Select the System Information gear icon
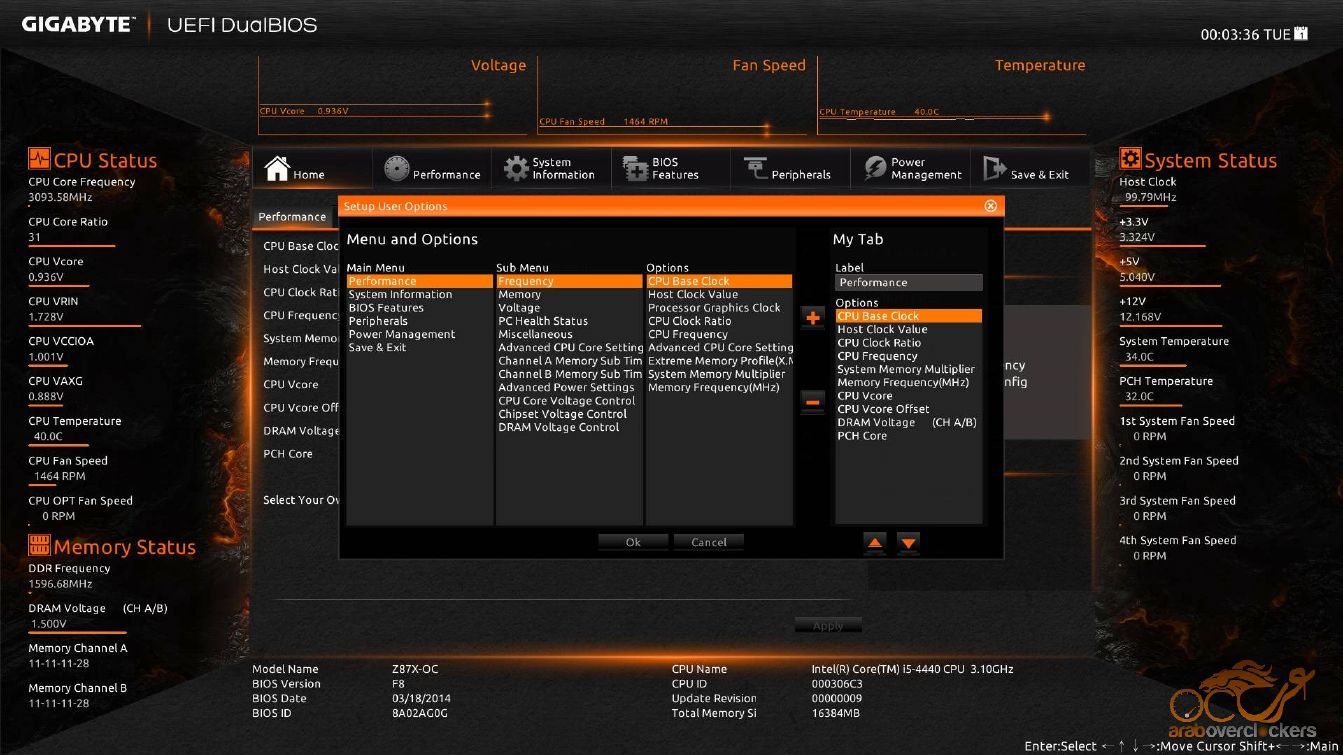This screenshot has width=1343, height=755. [x=516, y=168]
